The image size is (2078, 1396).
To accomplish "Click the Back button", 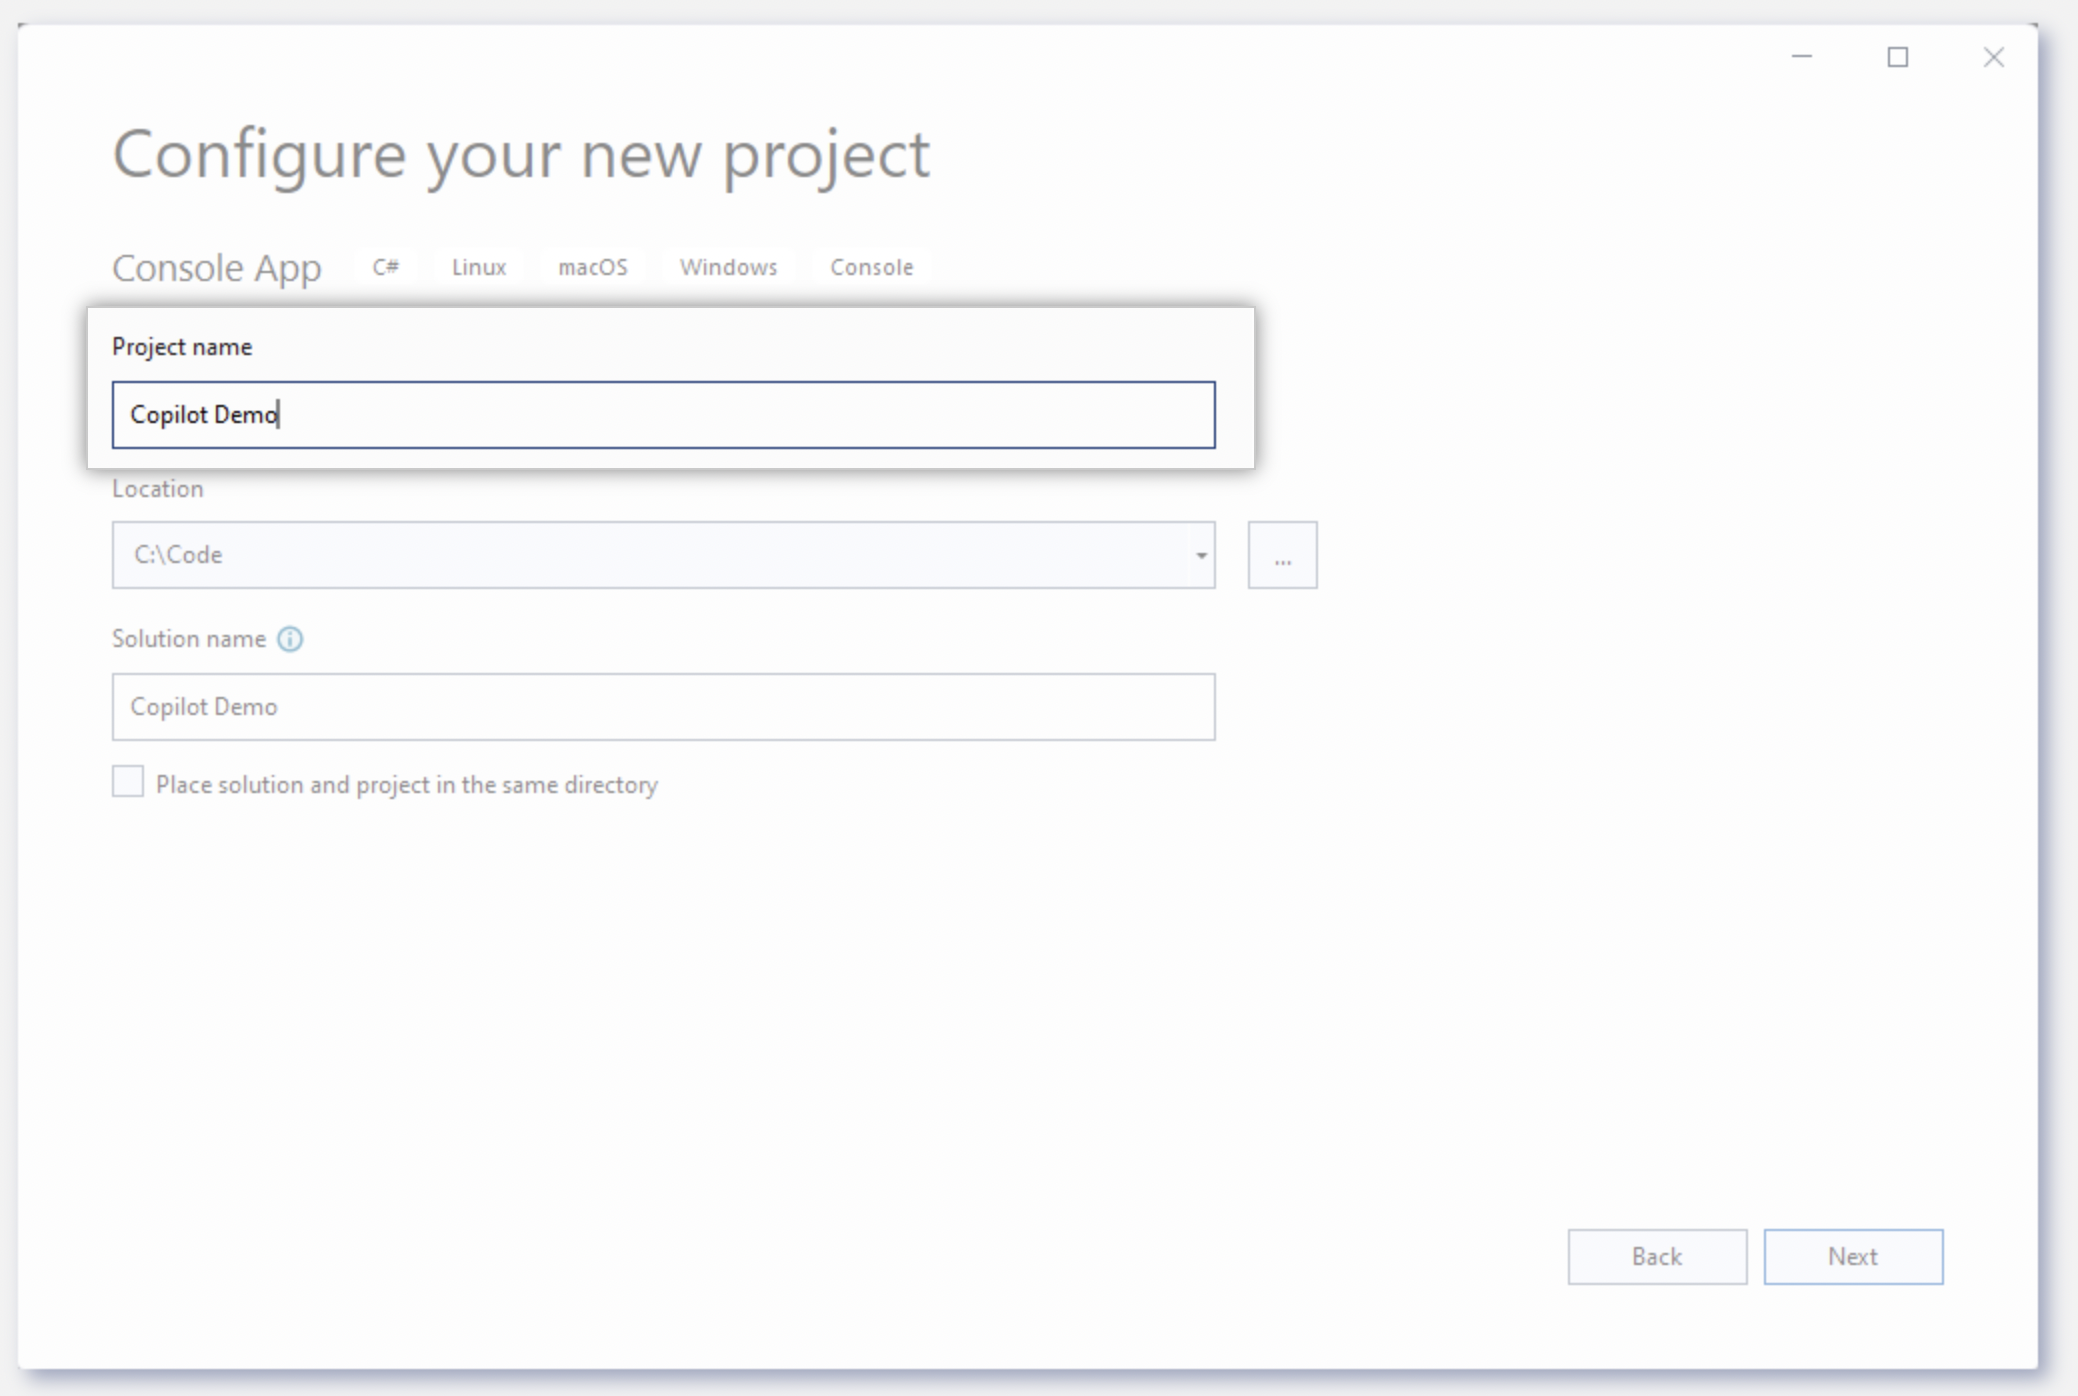I will click(x=1656, y=1256).
